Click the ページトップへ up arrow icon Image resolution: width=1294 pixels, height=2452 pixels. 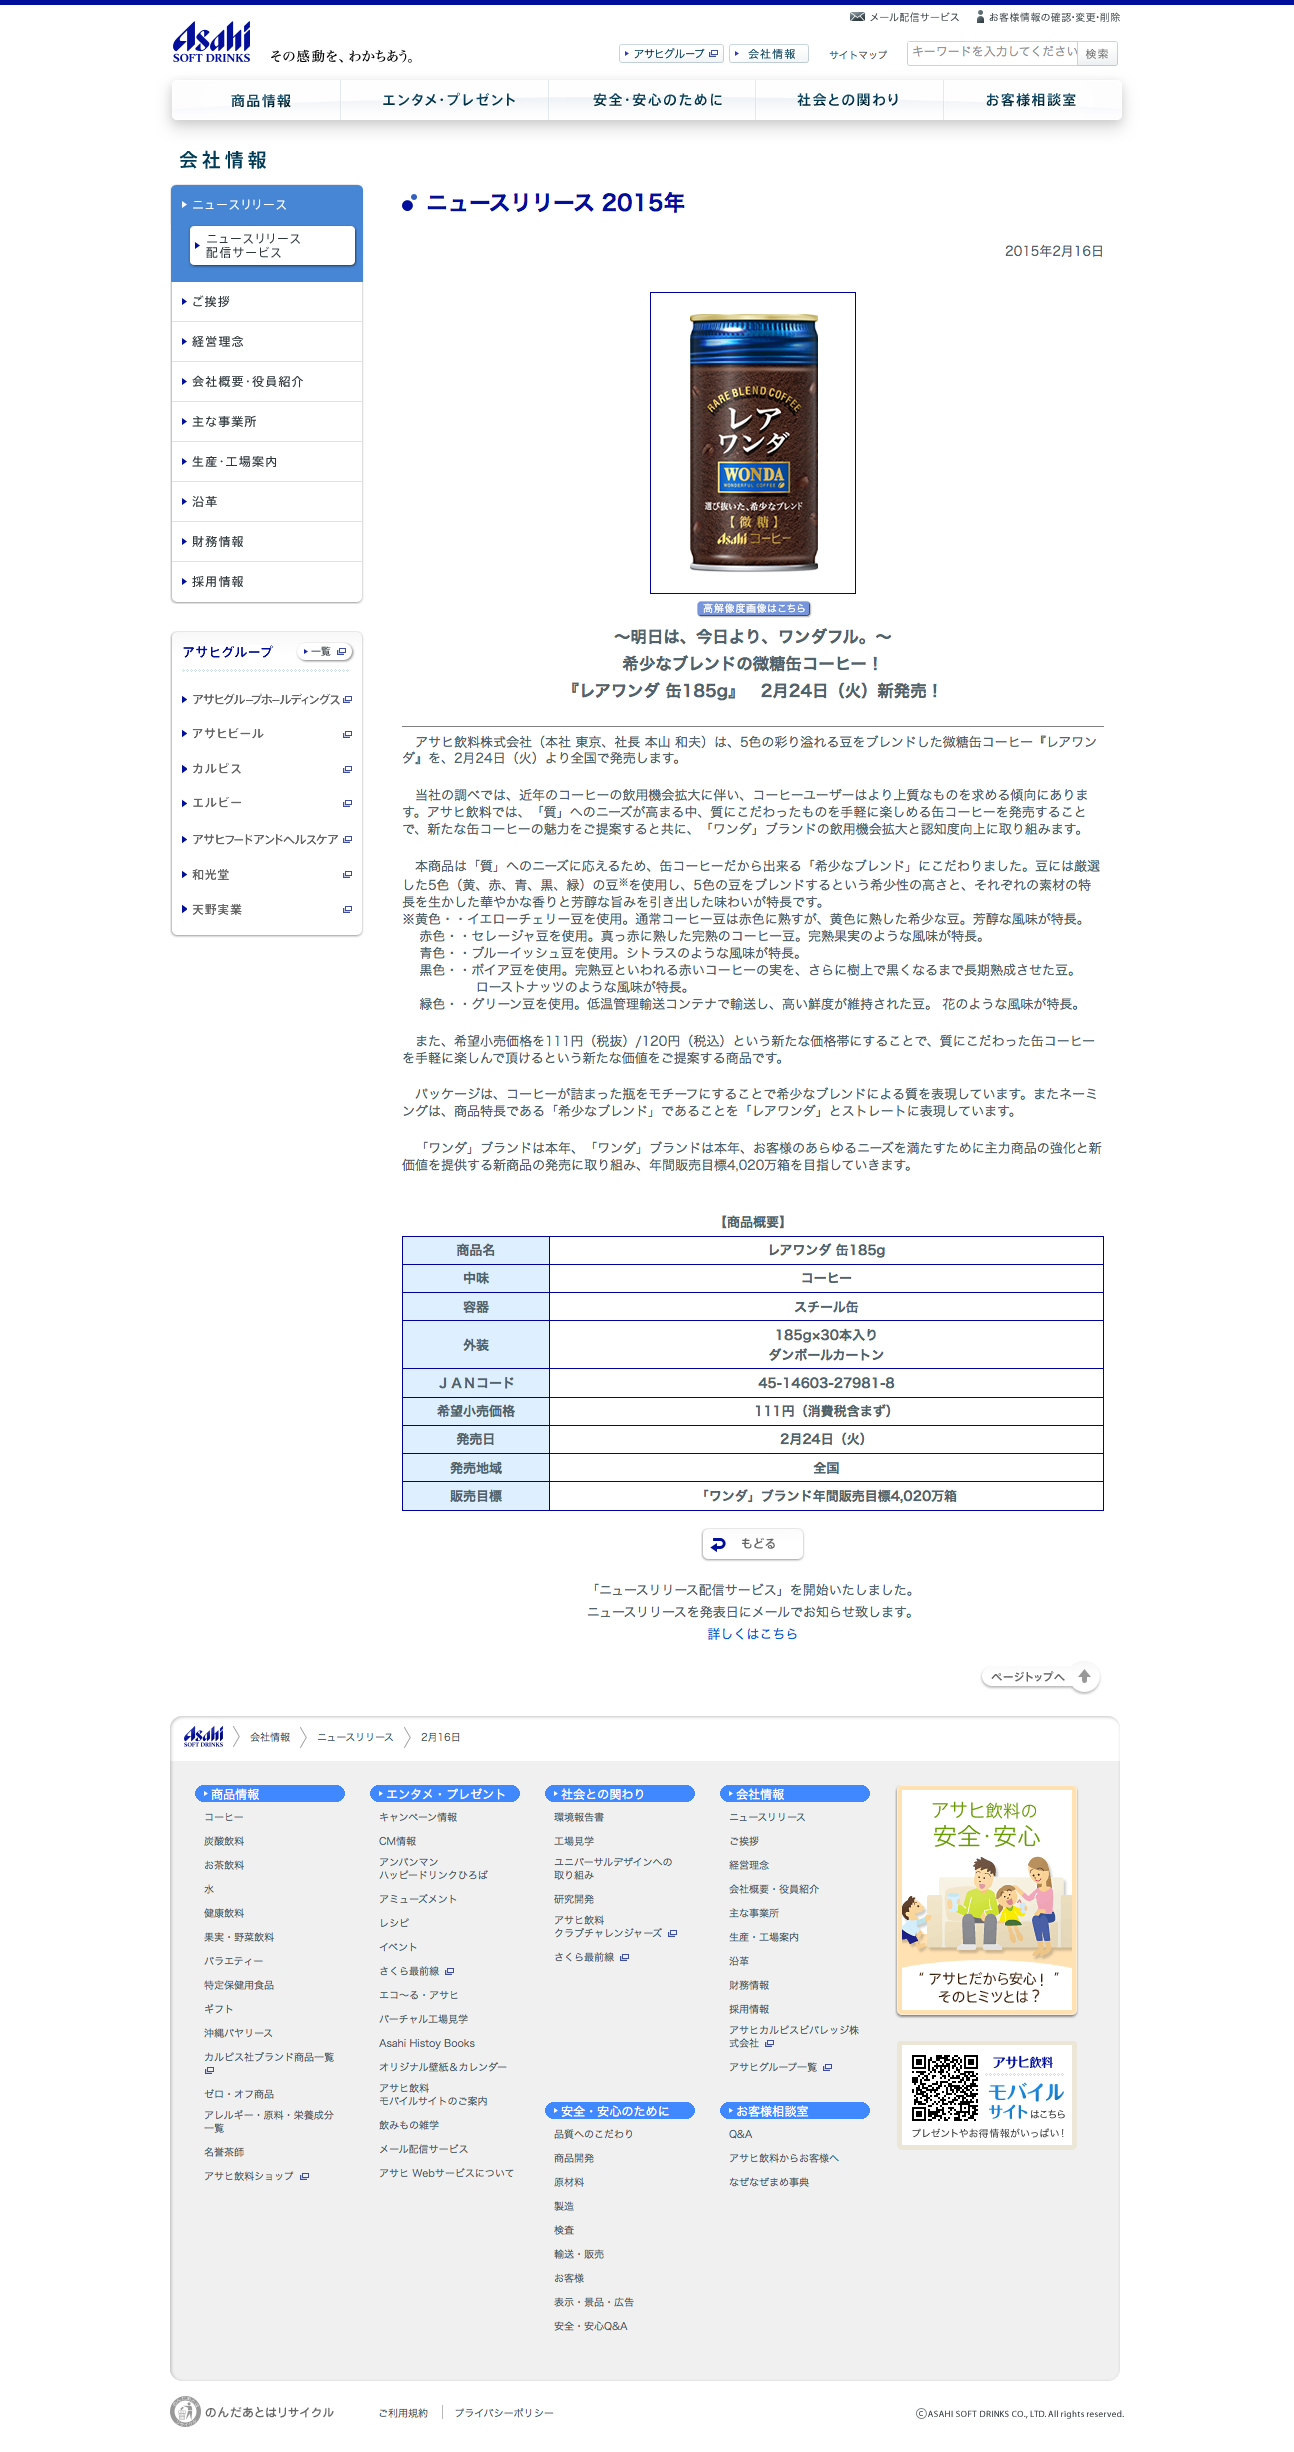point(1084,1677)
